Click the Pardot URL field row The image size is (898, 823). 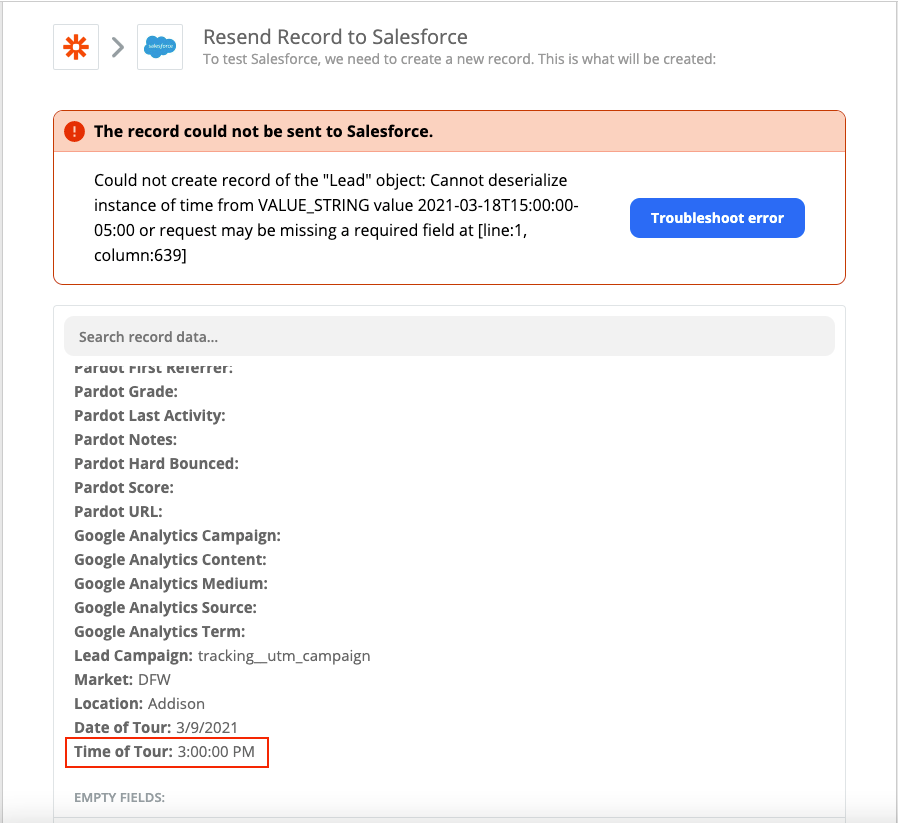[119, 512]
